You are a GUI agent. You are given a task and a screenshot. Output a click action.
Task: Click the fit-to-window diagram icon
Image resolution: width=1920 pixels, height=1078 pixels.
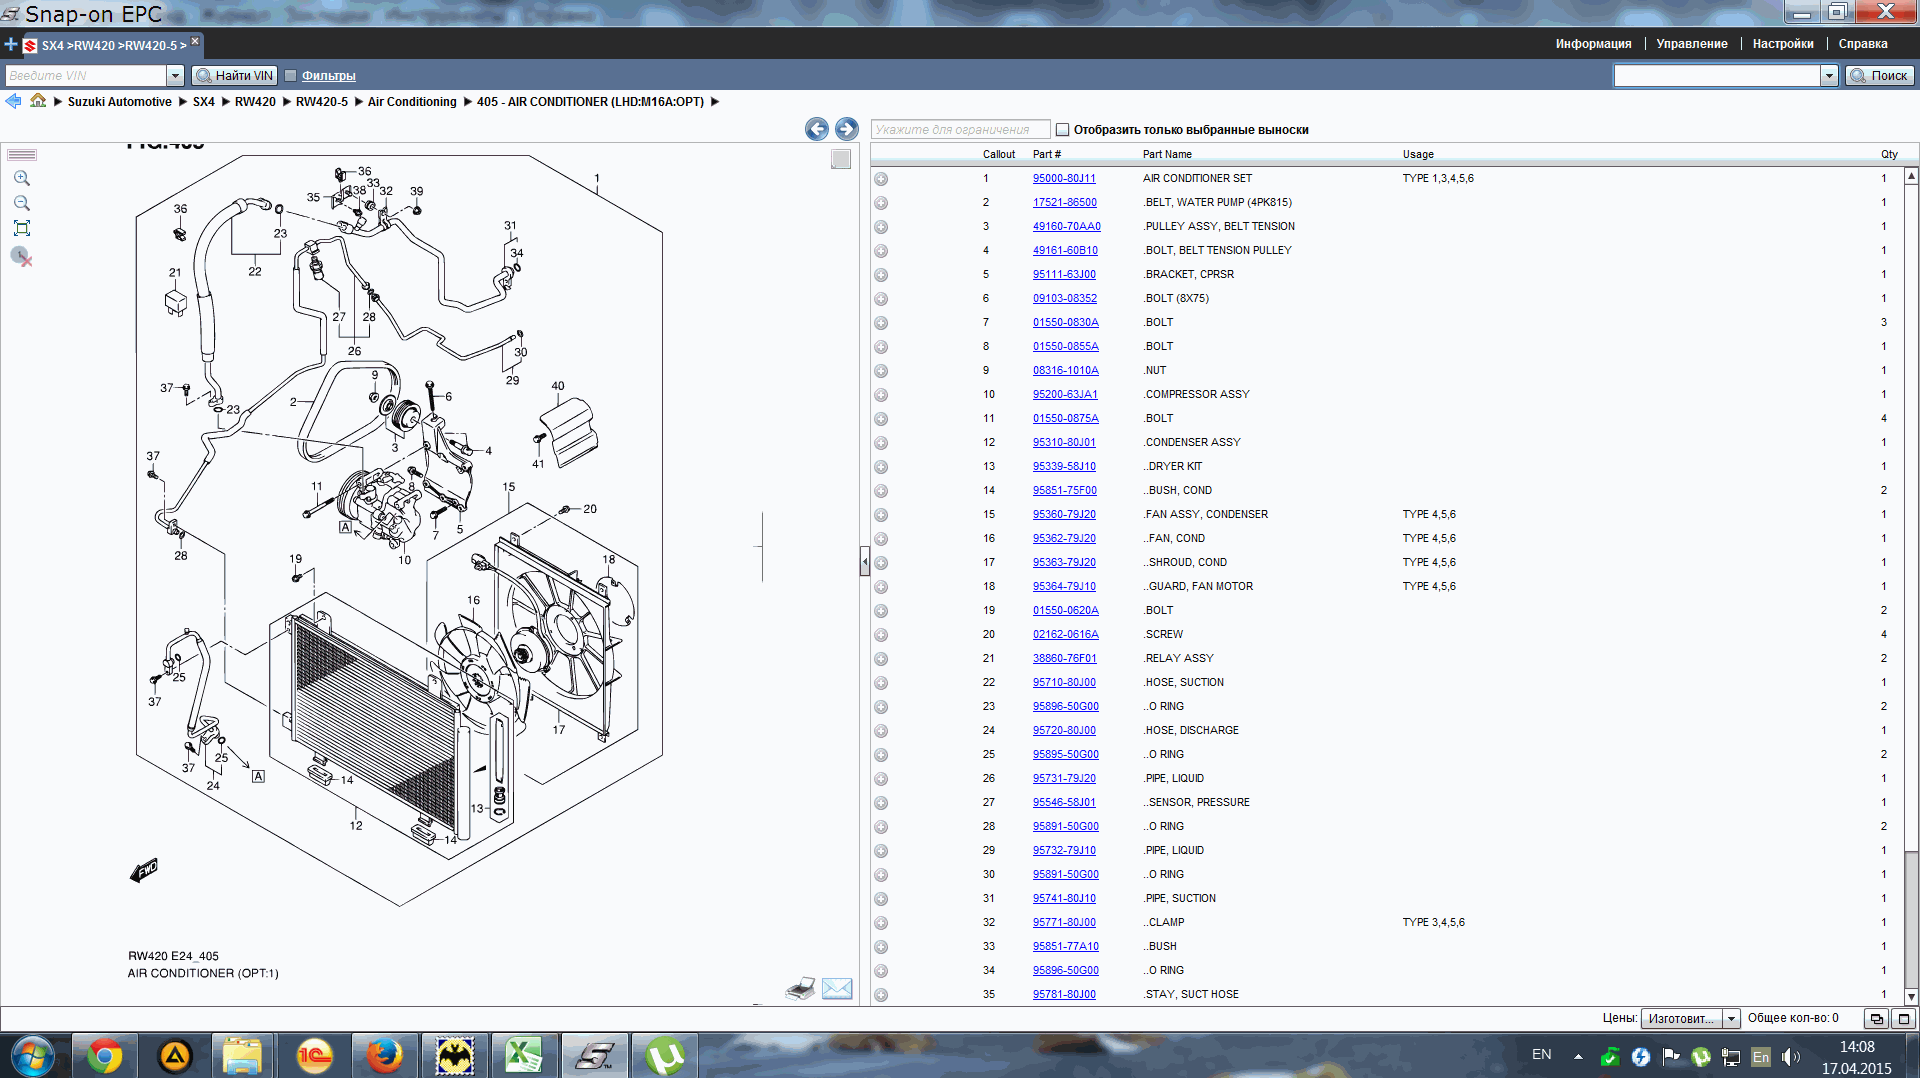[x=22, y=228]
